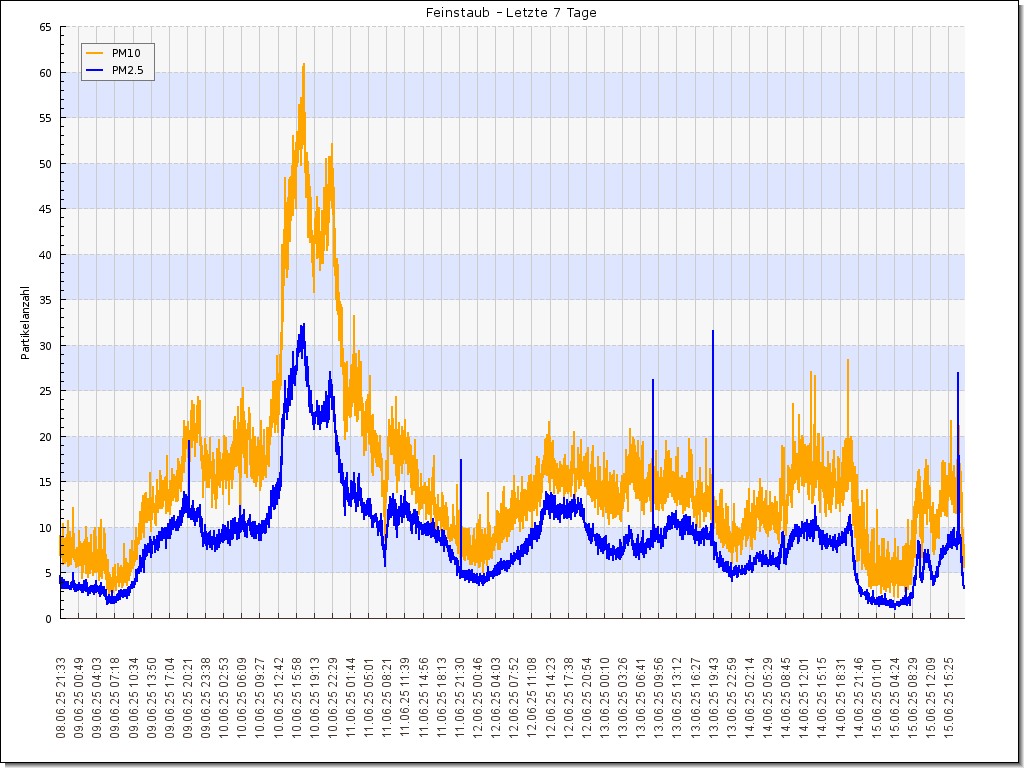Screen dimensions: 1024x768
Task: Click the highest PM10 peak near 61
Action: (303, 66)
